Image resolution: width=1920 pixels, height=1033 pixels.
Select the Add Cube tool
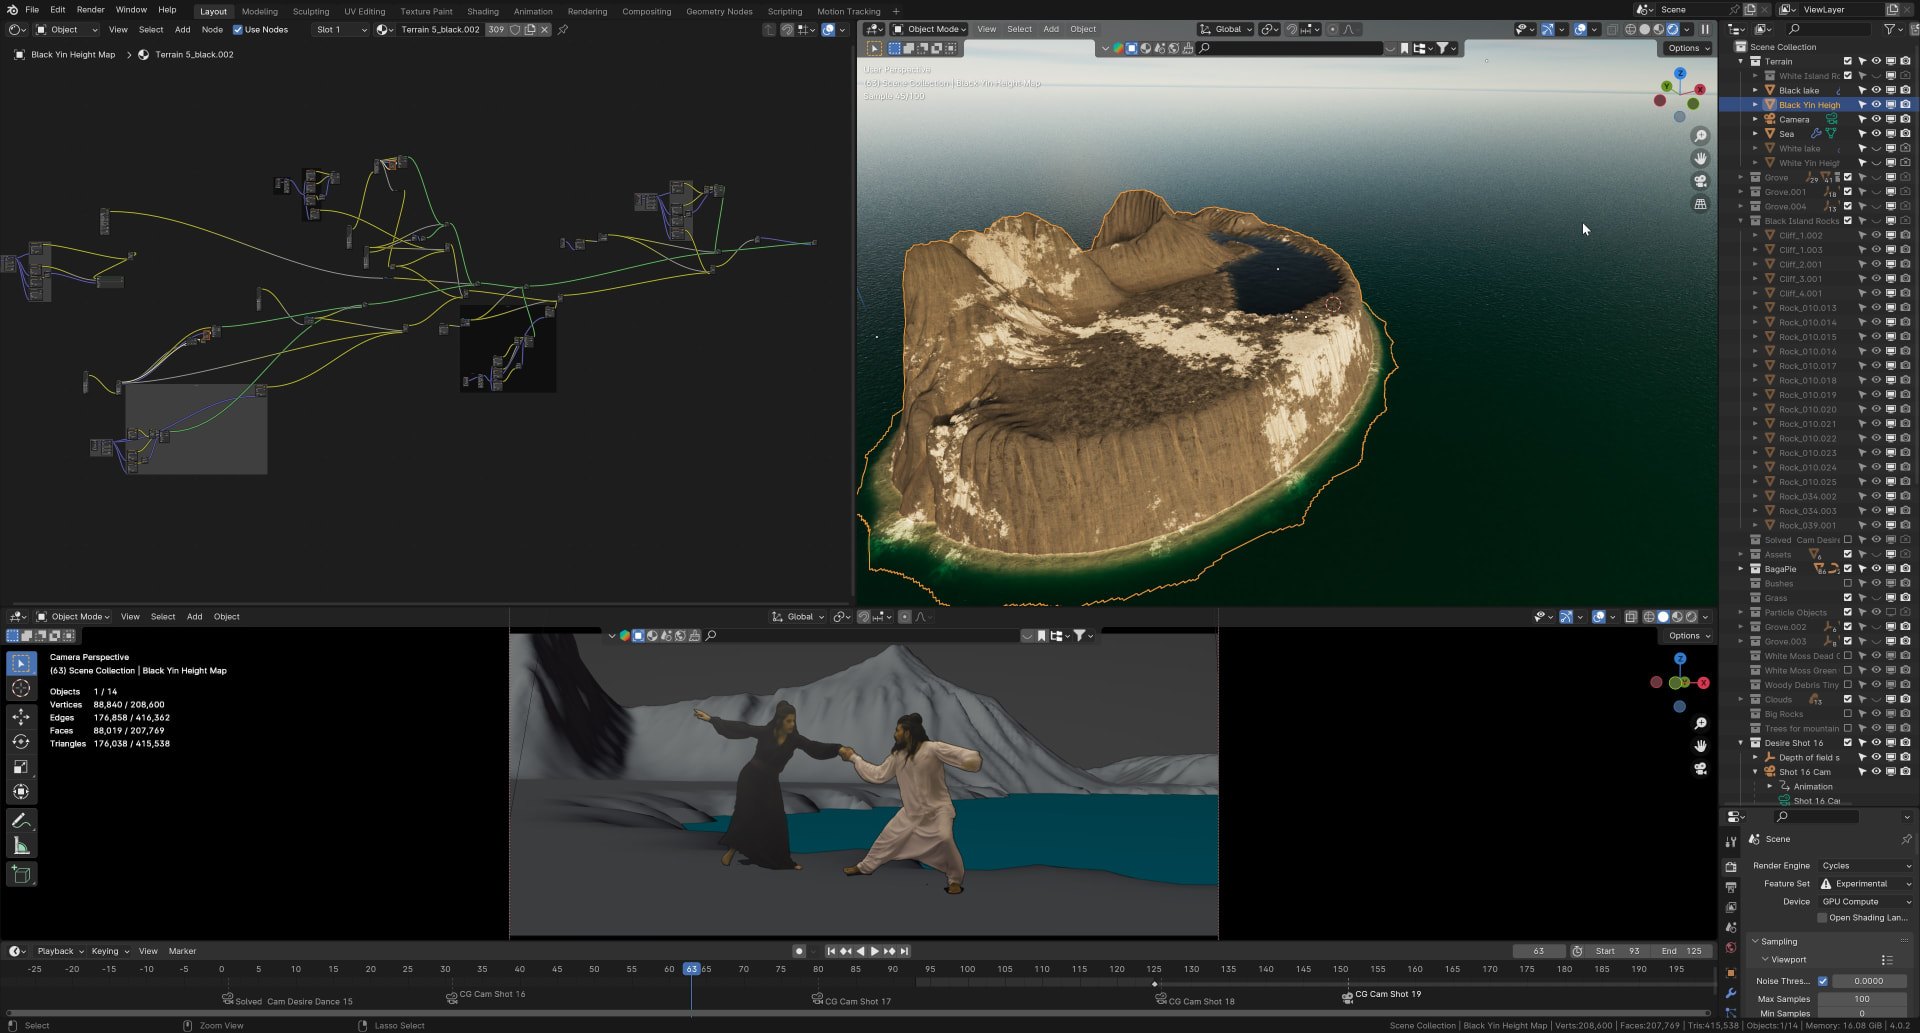(21, 875)
